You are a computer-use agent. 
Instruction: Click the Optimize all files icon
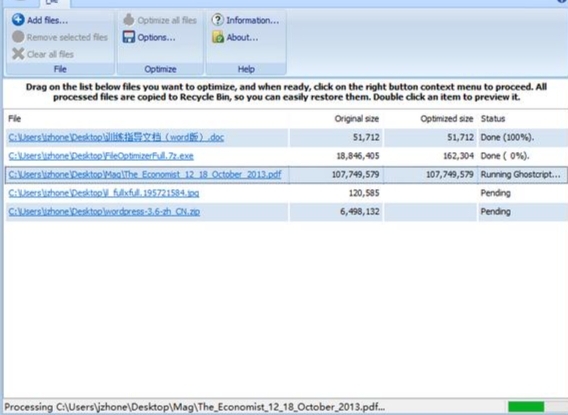click(x=129, y=20)
